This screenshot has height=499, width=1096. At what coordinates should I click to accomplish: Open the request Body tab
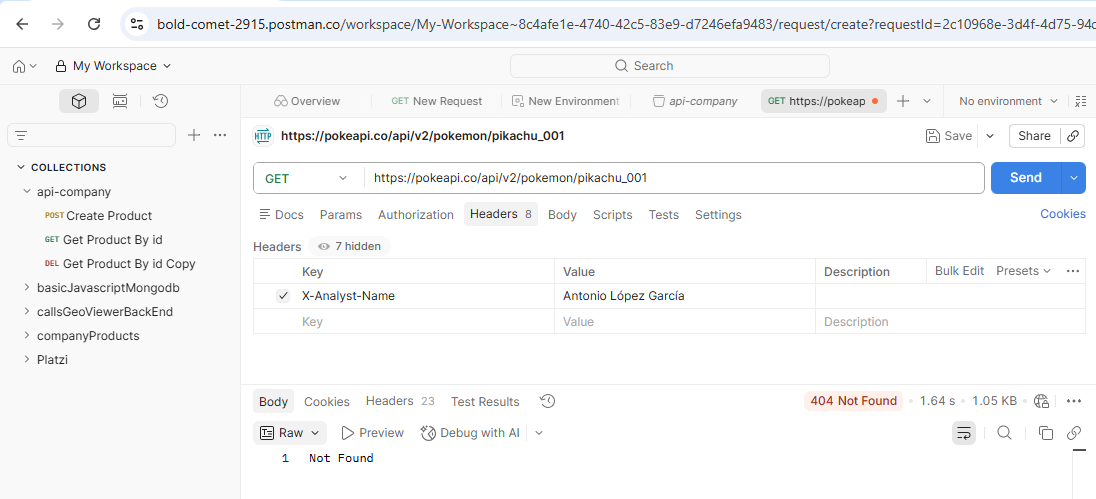(x=562, y=215)
